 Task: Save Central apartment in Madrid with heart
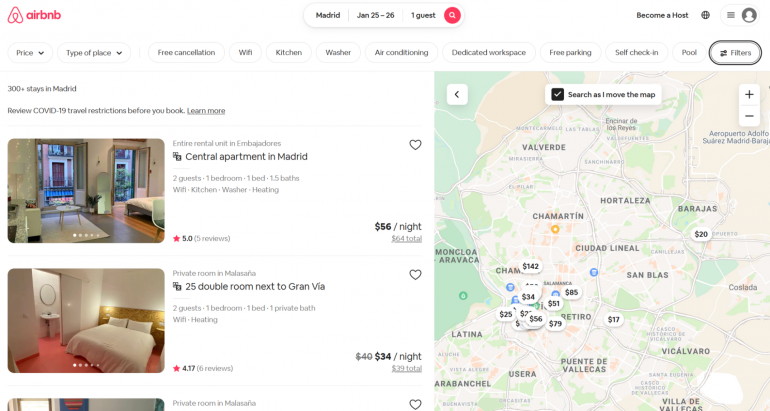(415, 145)
